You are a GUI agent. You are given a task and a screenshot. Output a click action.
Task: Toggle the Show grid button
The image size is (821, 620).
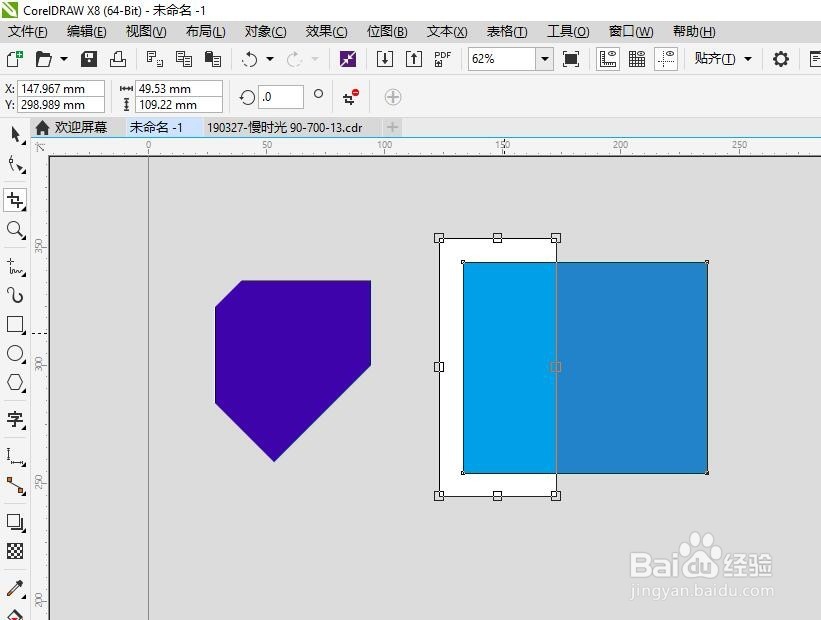pos(637,59)
